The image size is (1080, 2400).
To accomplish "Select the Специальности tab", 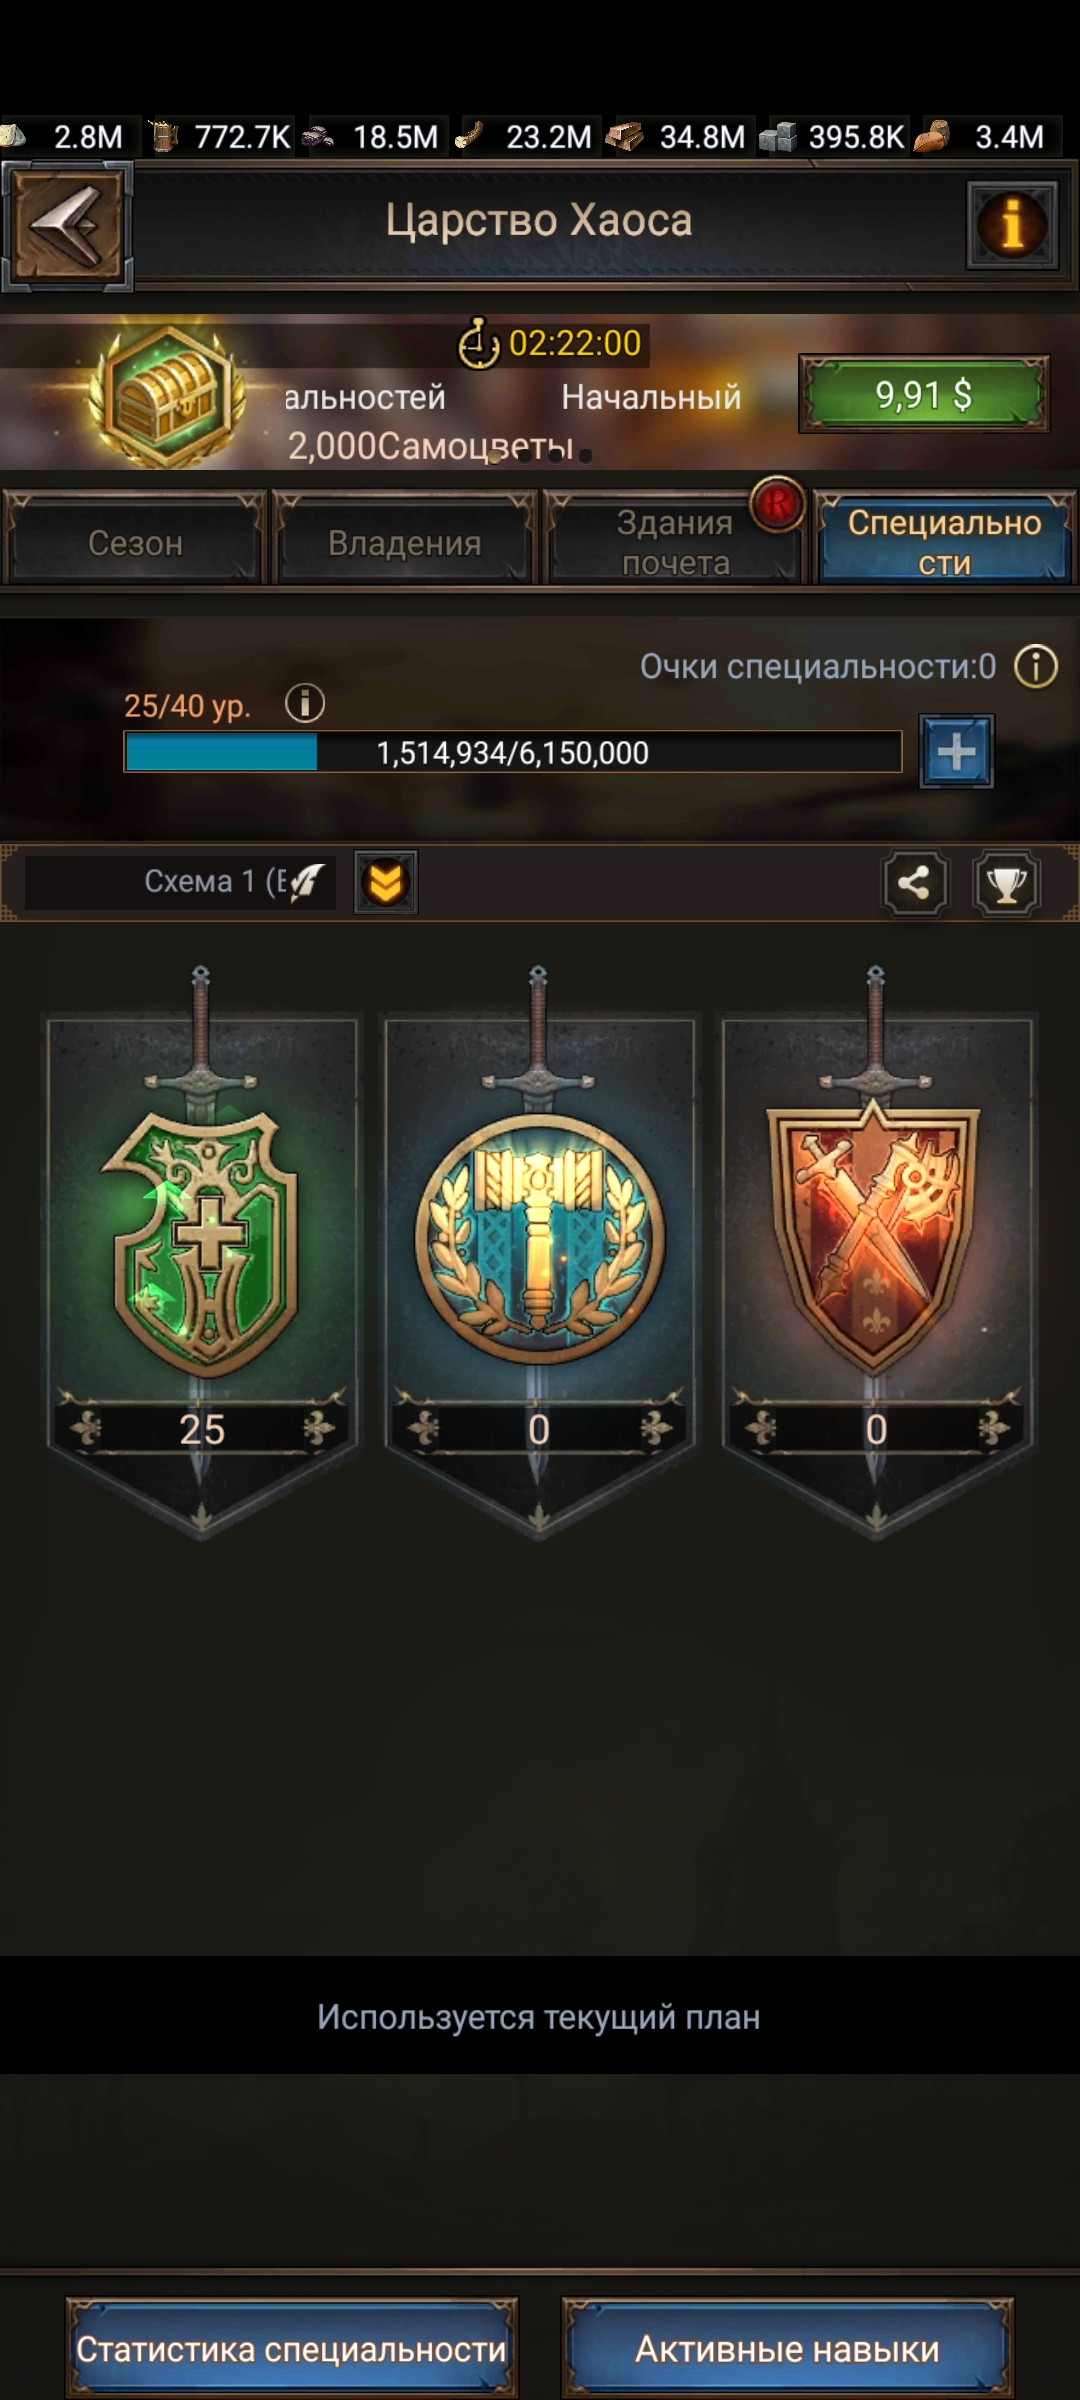I will coord(944,542).
